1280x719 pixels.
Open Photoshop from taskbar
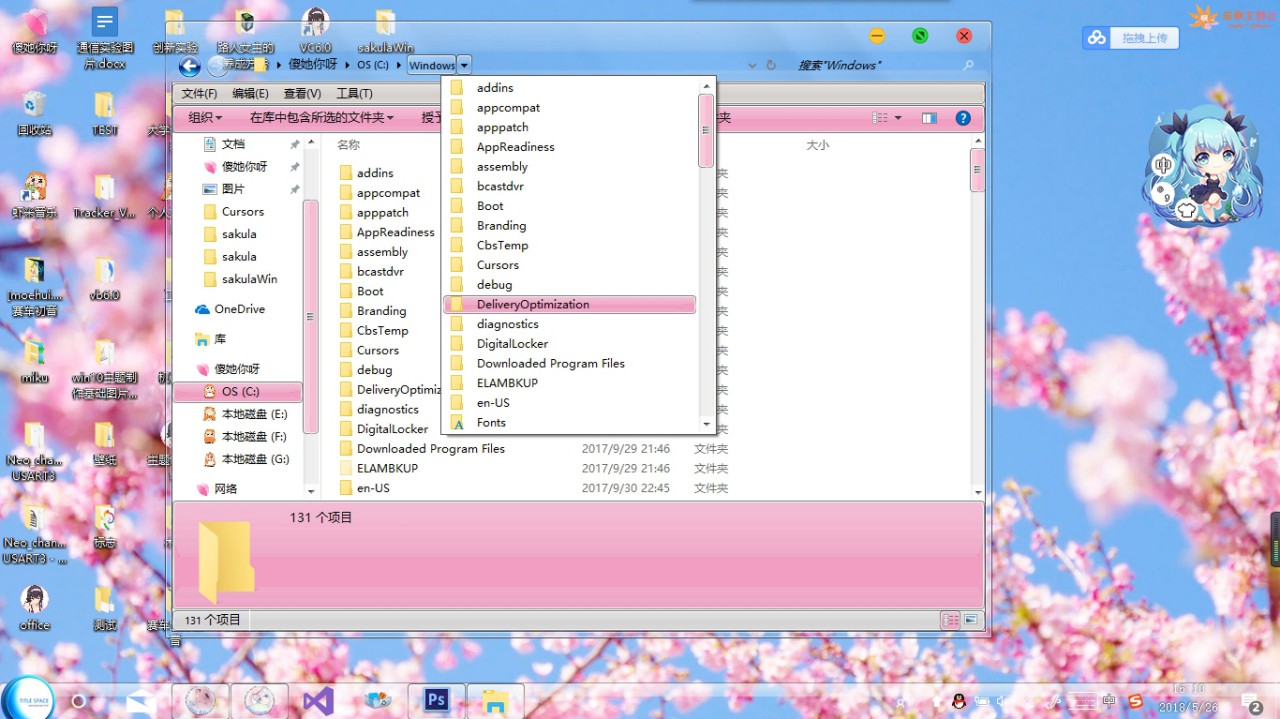click(x=436, y=700)
